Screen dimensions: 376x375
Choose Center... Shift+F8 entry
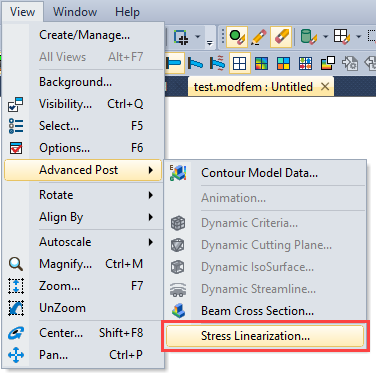(x=83, y=333)
